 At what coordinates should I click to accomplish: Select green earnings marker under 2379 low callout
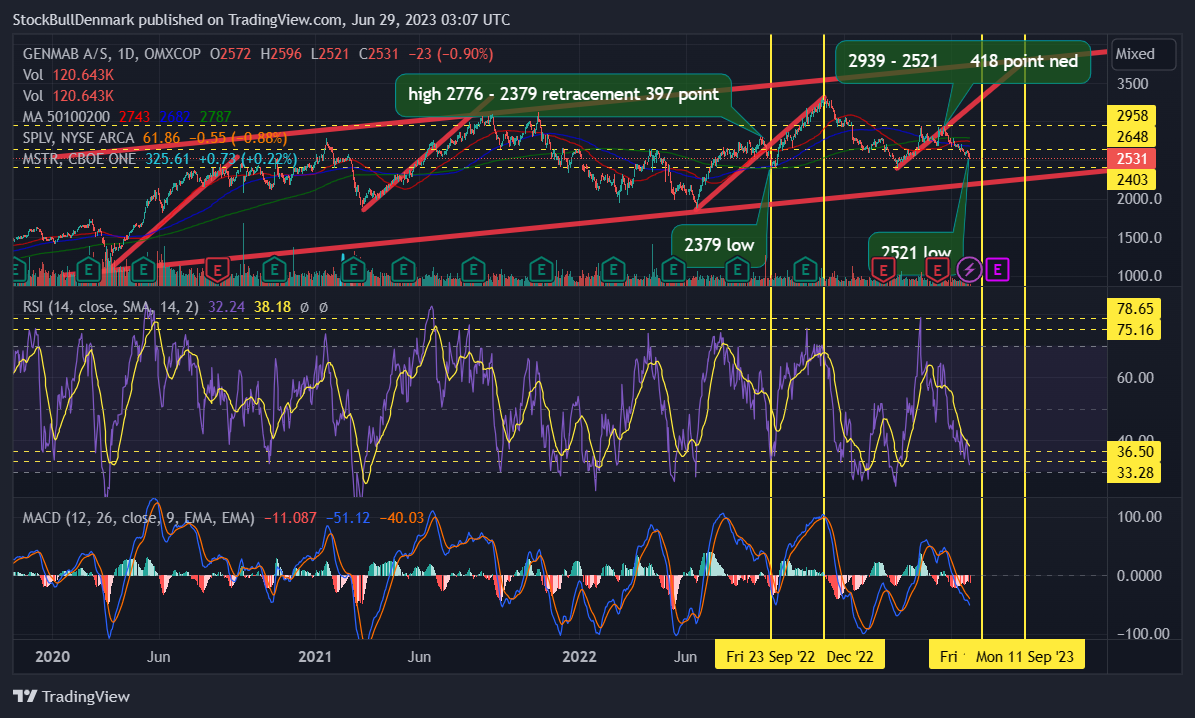coord(737,269)
